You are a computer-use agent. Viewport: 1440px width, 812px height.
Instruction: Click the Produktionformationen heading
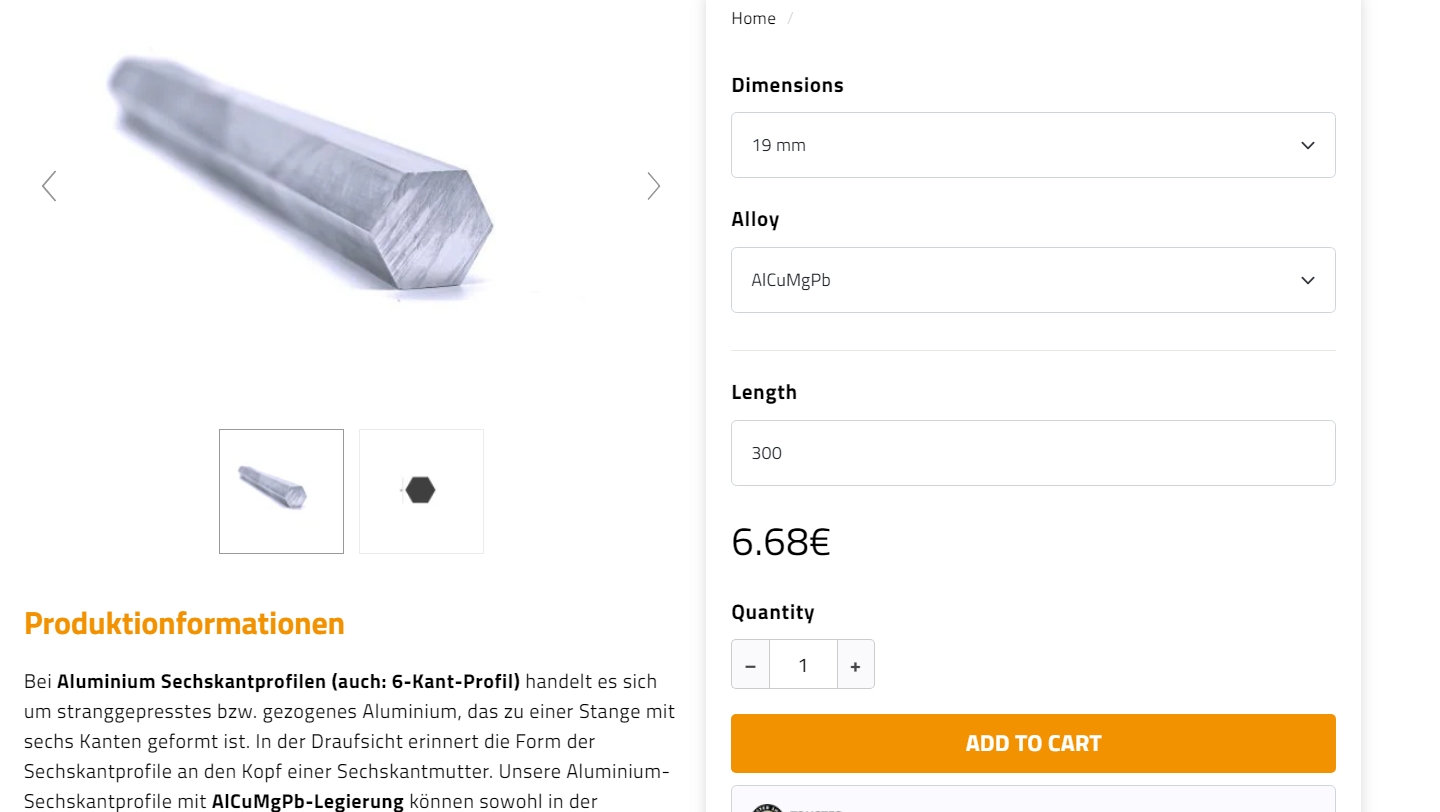(184, 624)
